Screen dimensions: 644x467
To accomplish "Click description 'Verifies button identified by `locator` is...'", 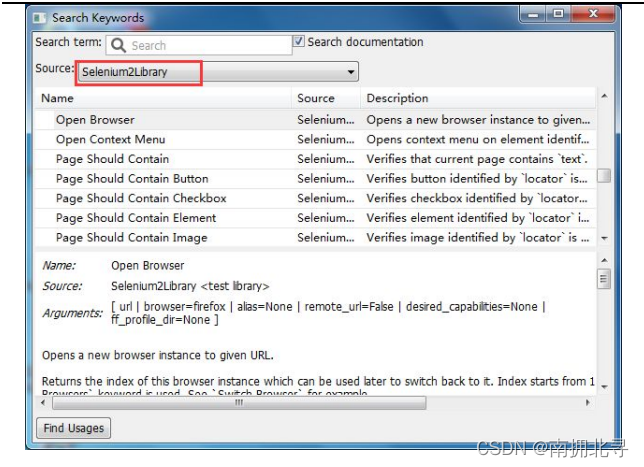I will click(x=477, y=179).
